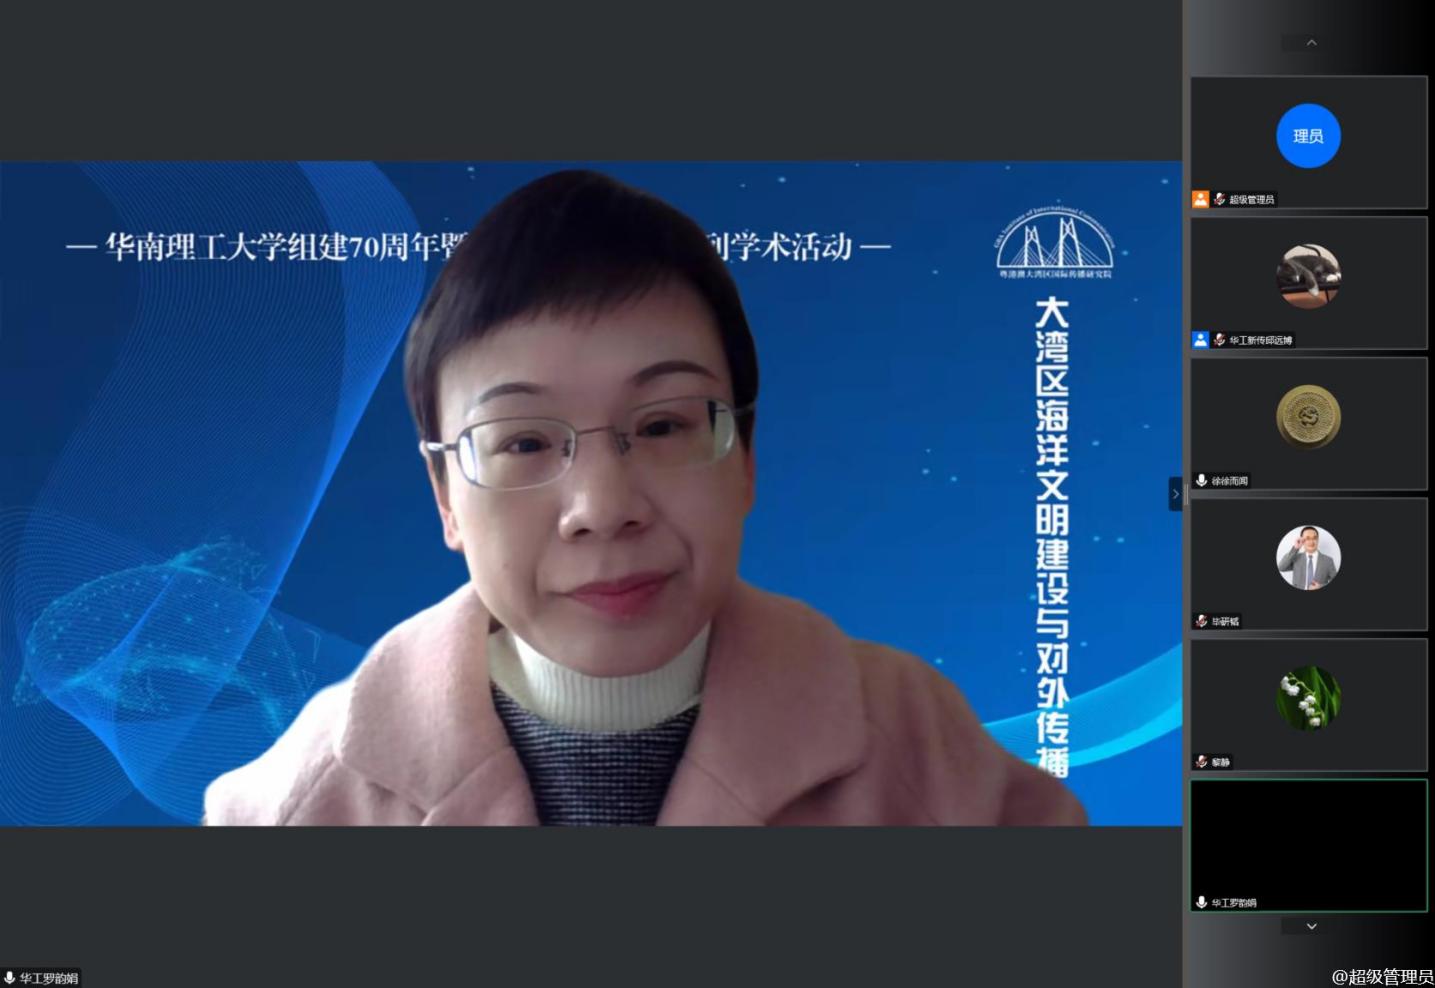Click the 华工罗韵娟 name label on main video

tap(49, 978)
